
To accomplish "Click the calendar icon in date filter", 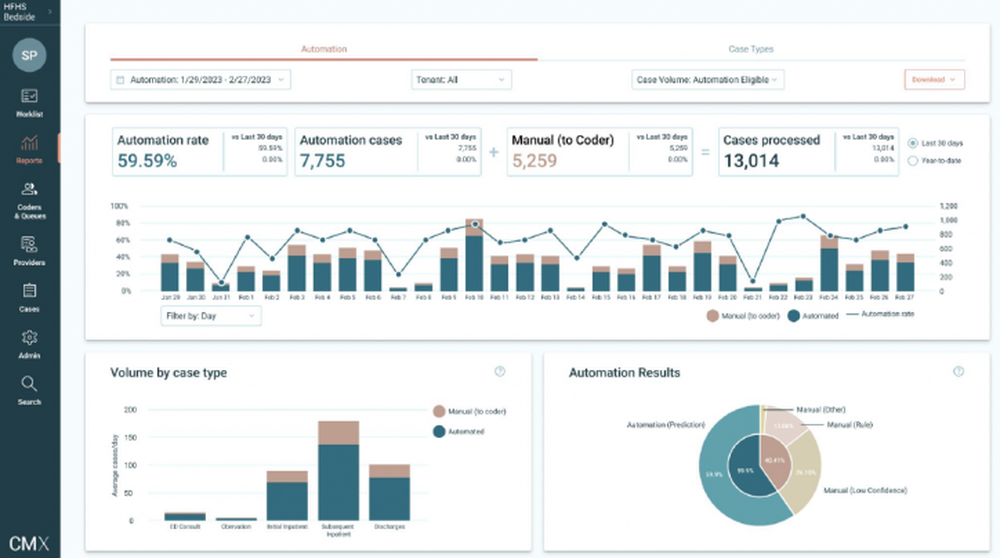I will [120, 80].
